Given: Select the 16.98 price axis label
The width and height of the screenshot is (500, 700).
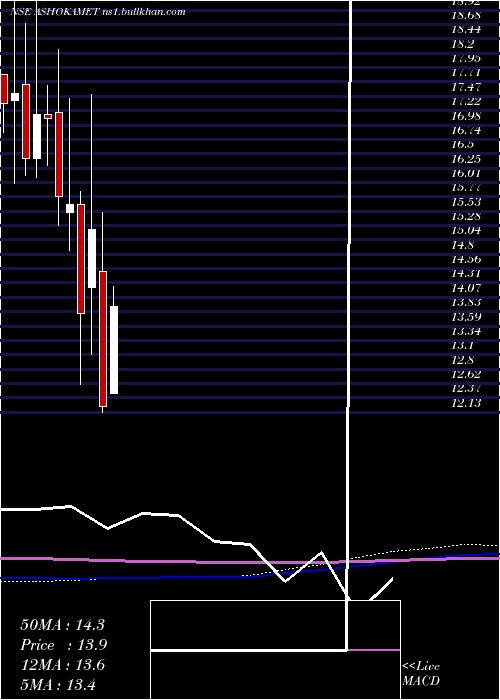Looking at the screenshot, I should pos(466,116).
